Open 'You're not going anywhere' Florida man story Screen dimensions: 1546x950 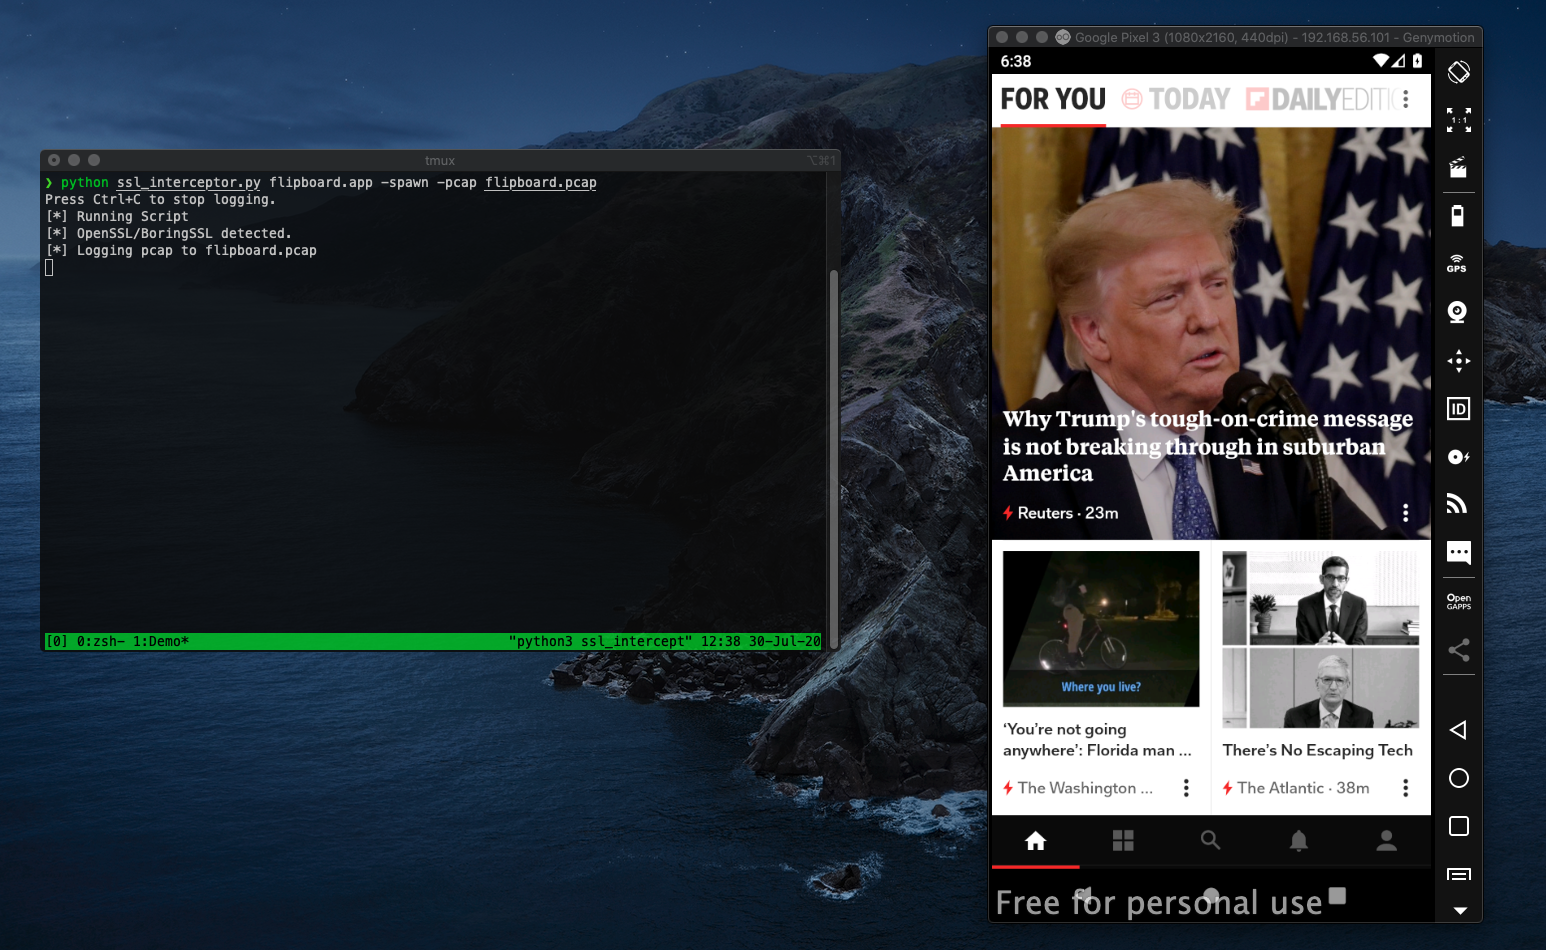(x=1097, y=740)
